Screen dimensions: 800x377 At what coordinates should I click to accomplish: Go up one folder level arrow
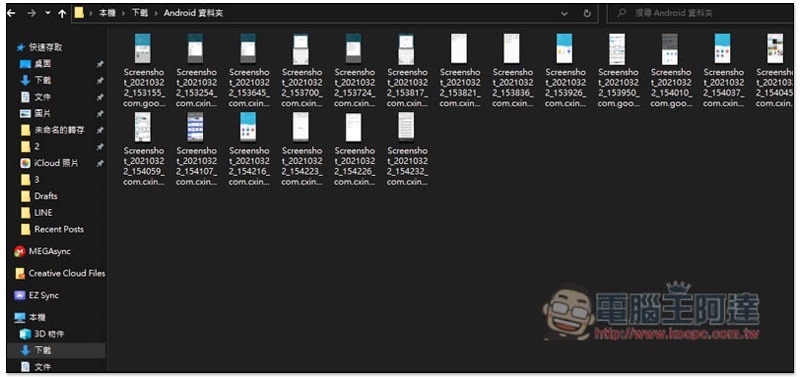[62, 14]
